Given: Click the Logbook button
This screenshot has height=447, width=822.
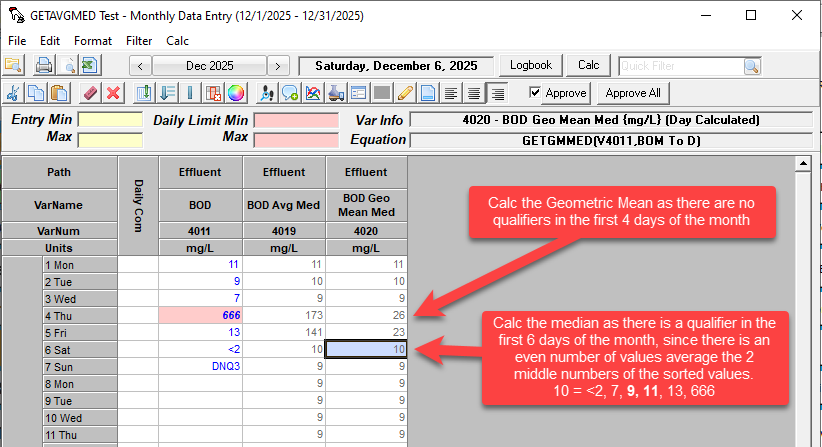Looking at the screenshot, I should 531,65.
